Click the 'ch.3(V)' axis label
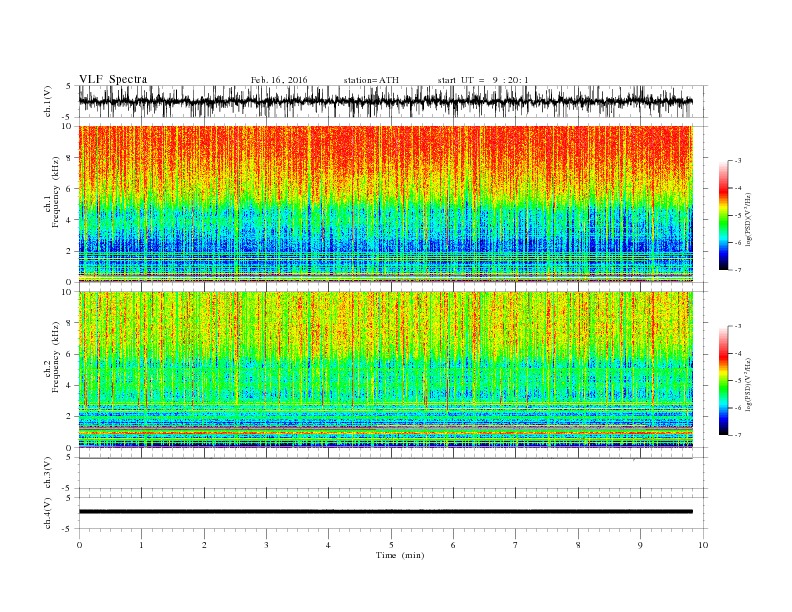This screenshot has width=792, height=612. click(48, 473)
